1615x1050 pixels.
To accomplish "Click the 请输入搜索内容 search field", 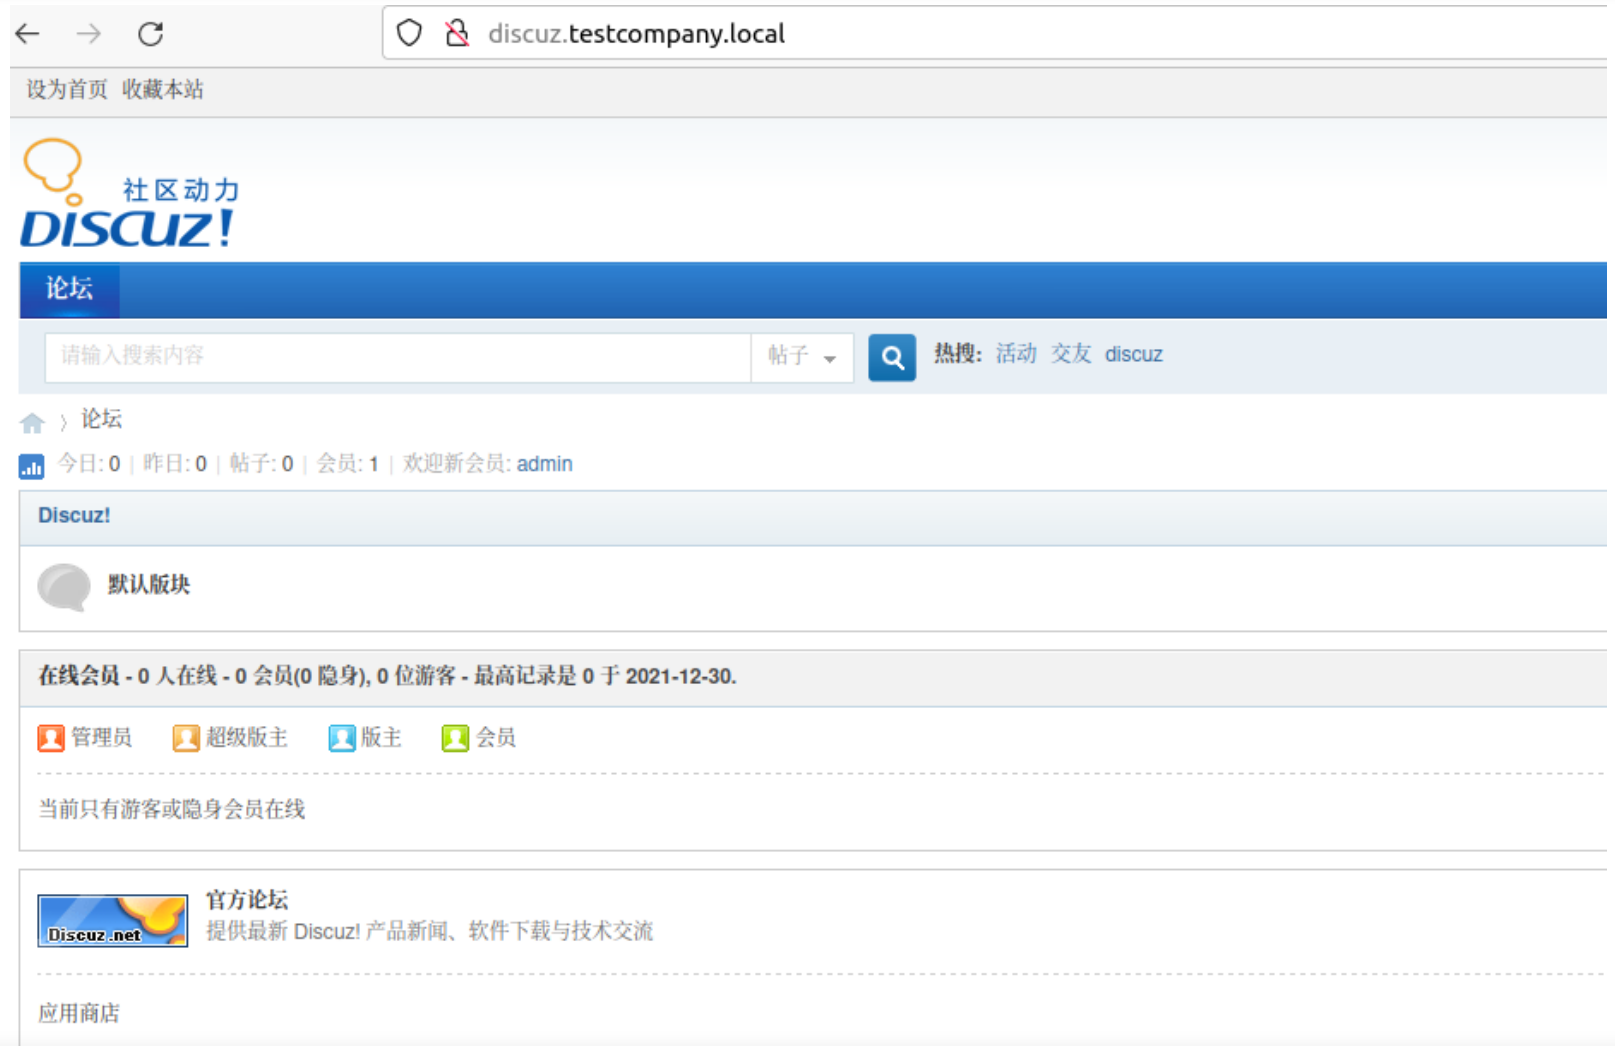I will click(398, 357).
